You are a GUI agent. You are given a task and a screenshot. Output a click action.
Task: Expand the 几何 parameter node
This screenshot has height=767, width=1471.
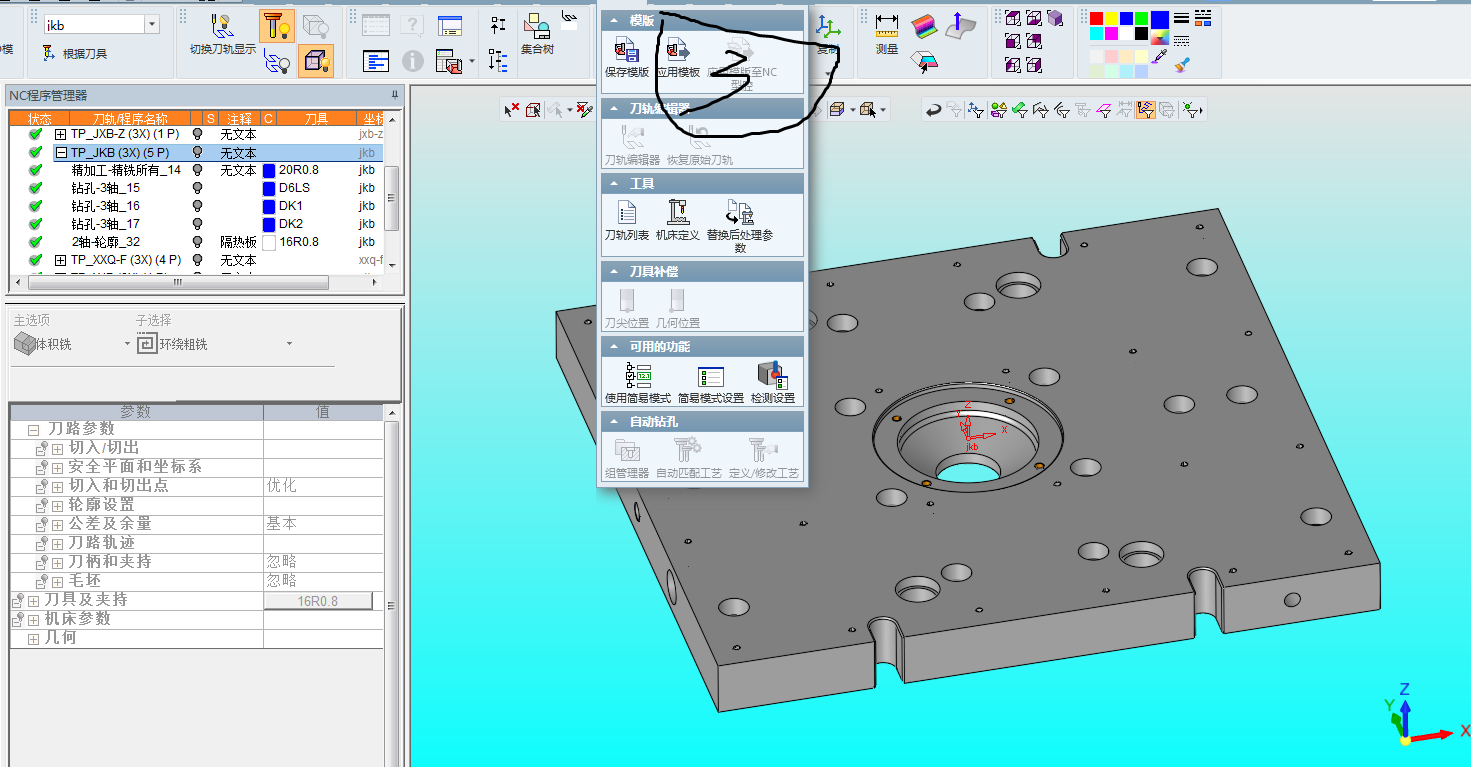(33, 638)
